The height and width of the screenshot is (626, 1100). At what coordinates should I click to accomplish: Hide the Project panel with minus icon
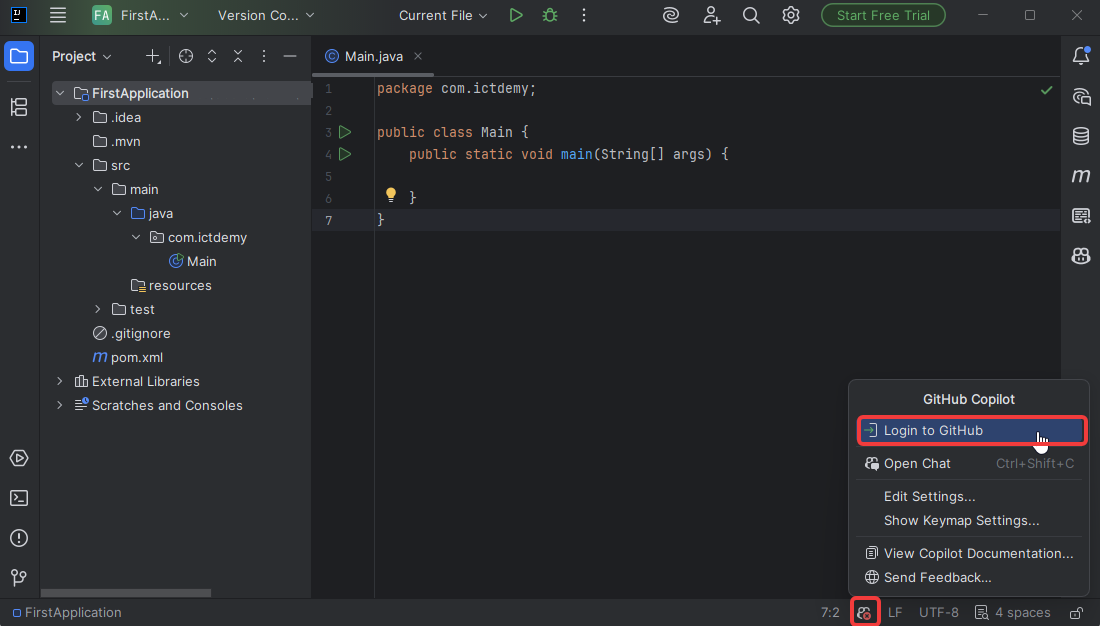pyautogui.click(x=290, y=56)
